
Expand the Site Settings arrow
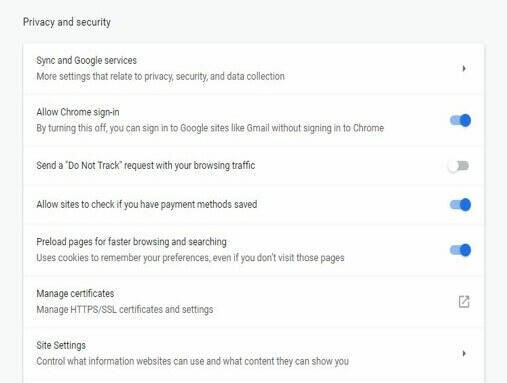pyautogui.click(x=464, y=353)
